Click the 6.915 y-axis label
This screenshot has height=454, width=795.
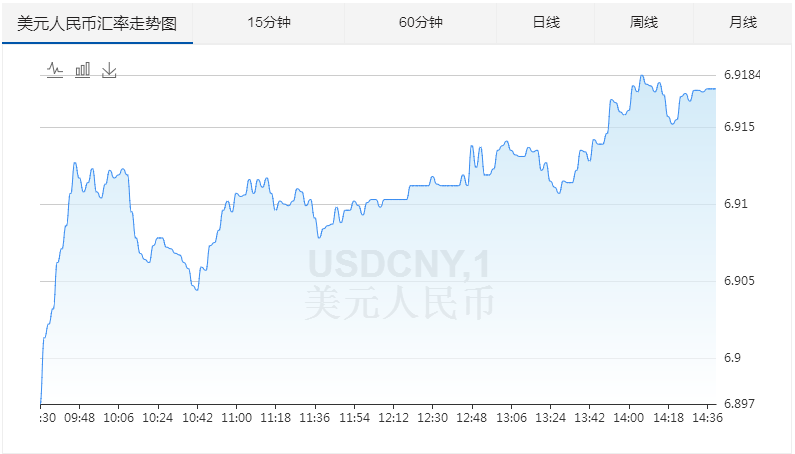[738, 127]
